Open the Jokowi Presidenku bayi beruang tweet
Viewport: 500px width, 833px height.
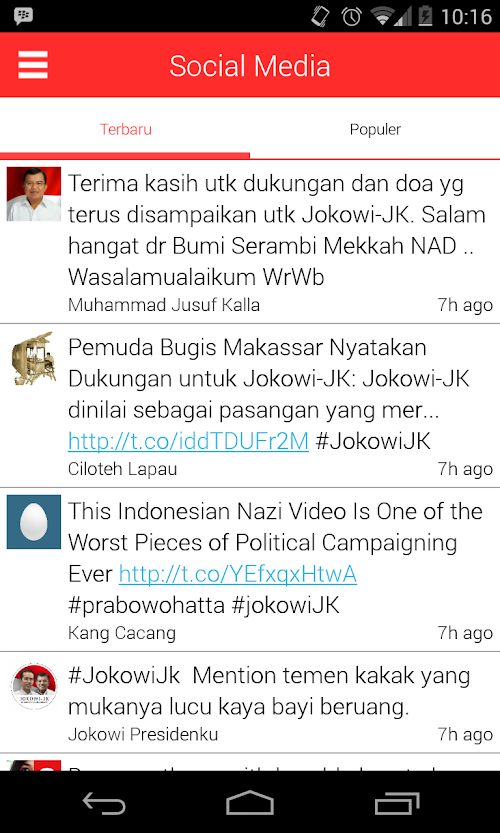250,702
